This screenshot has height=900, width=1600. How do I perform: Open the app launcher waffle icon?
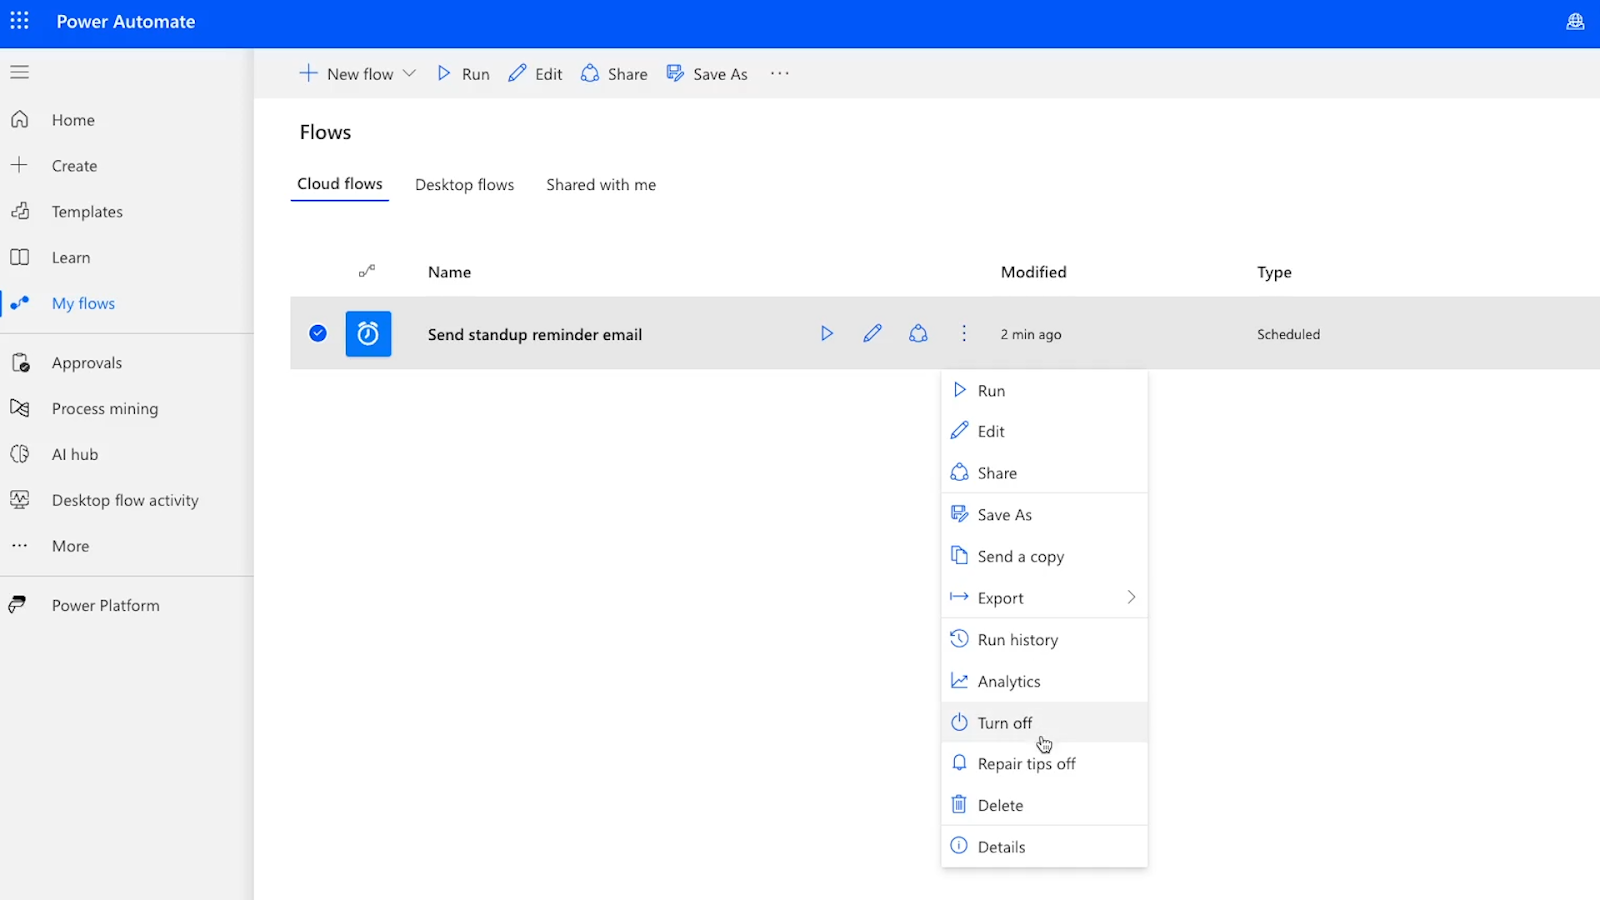tap(19, 21)
